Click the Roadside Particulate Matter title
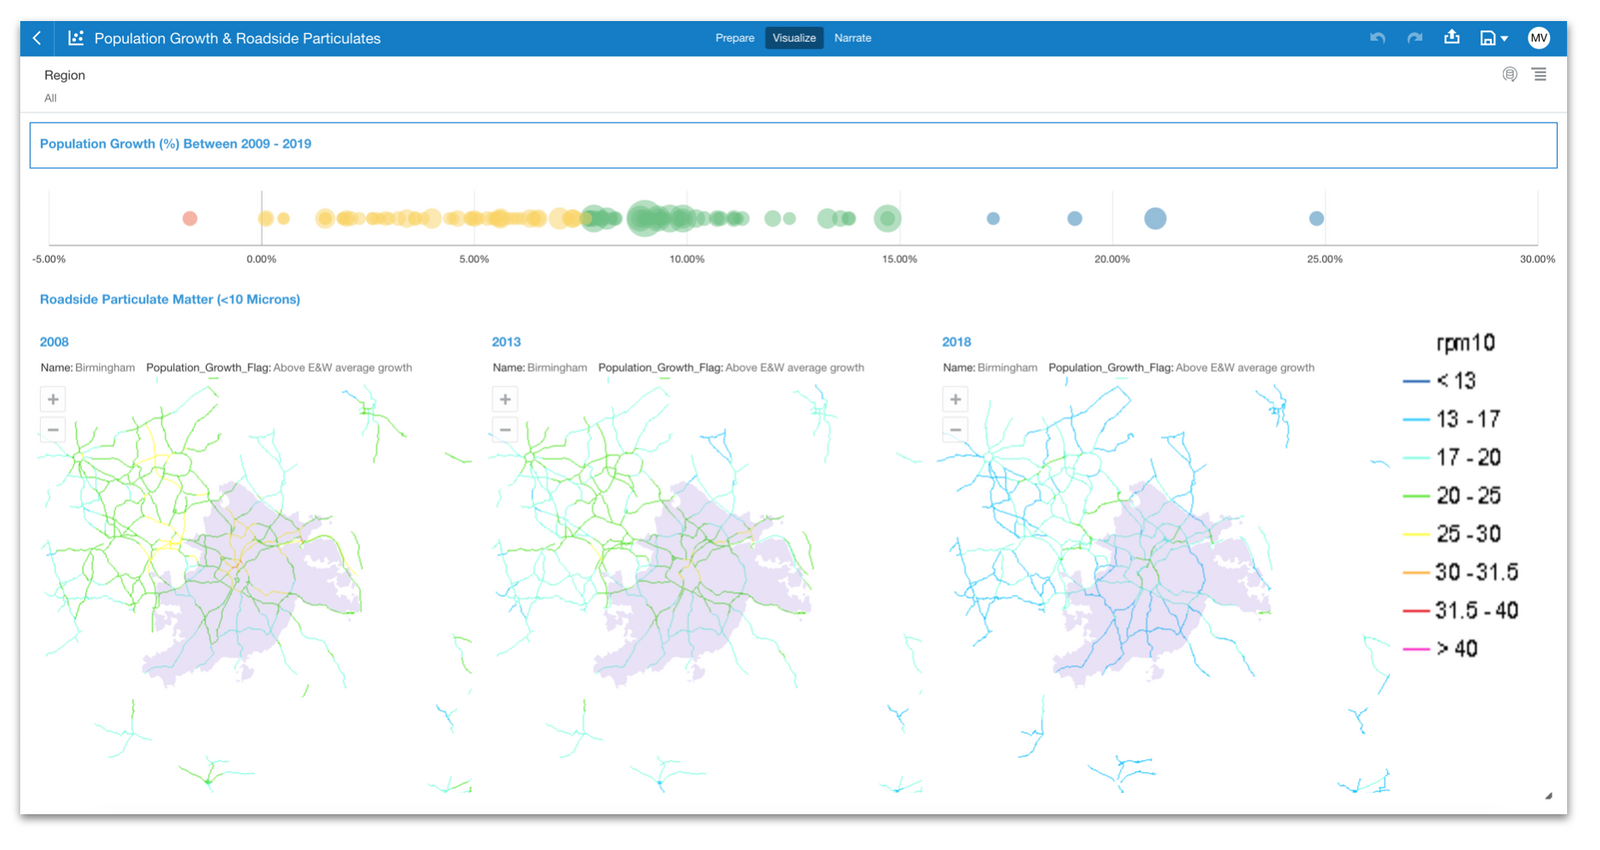Viewport: 1600px width, 850px height. (170, 299)
